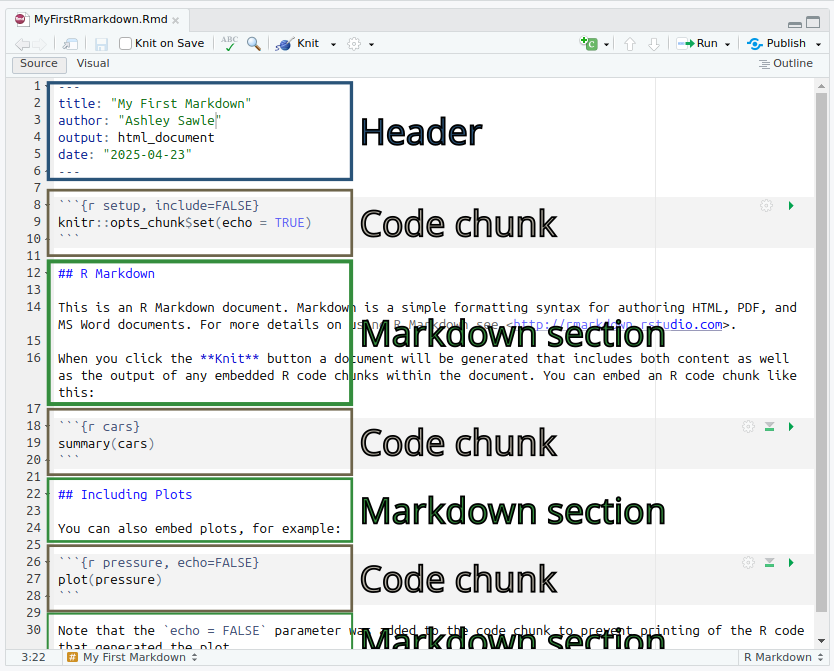Click the "You can also embed plots" line
This screenshot has width=834, height=671.
click(x=199, y=529)
